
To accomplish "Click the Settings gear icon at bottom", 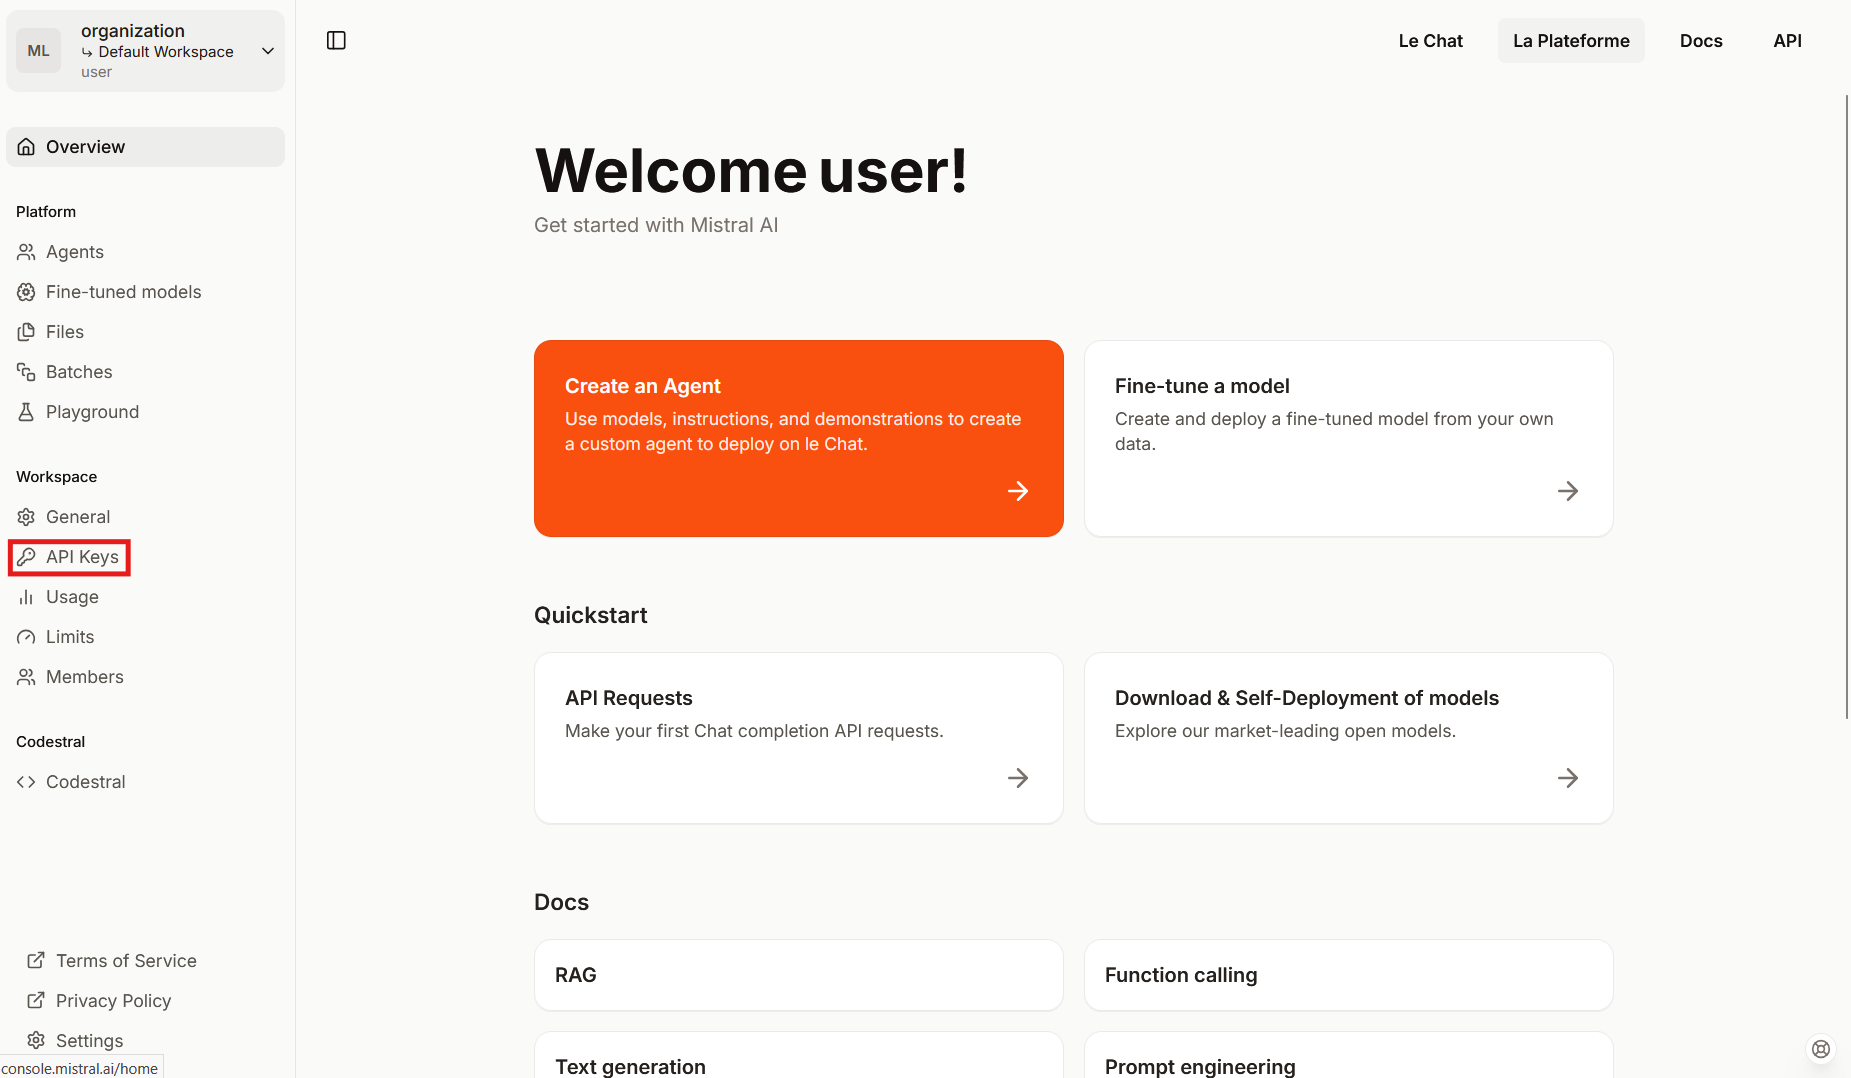I will pyautogui.click(x=36, y=1041).
